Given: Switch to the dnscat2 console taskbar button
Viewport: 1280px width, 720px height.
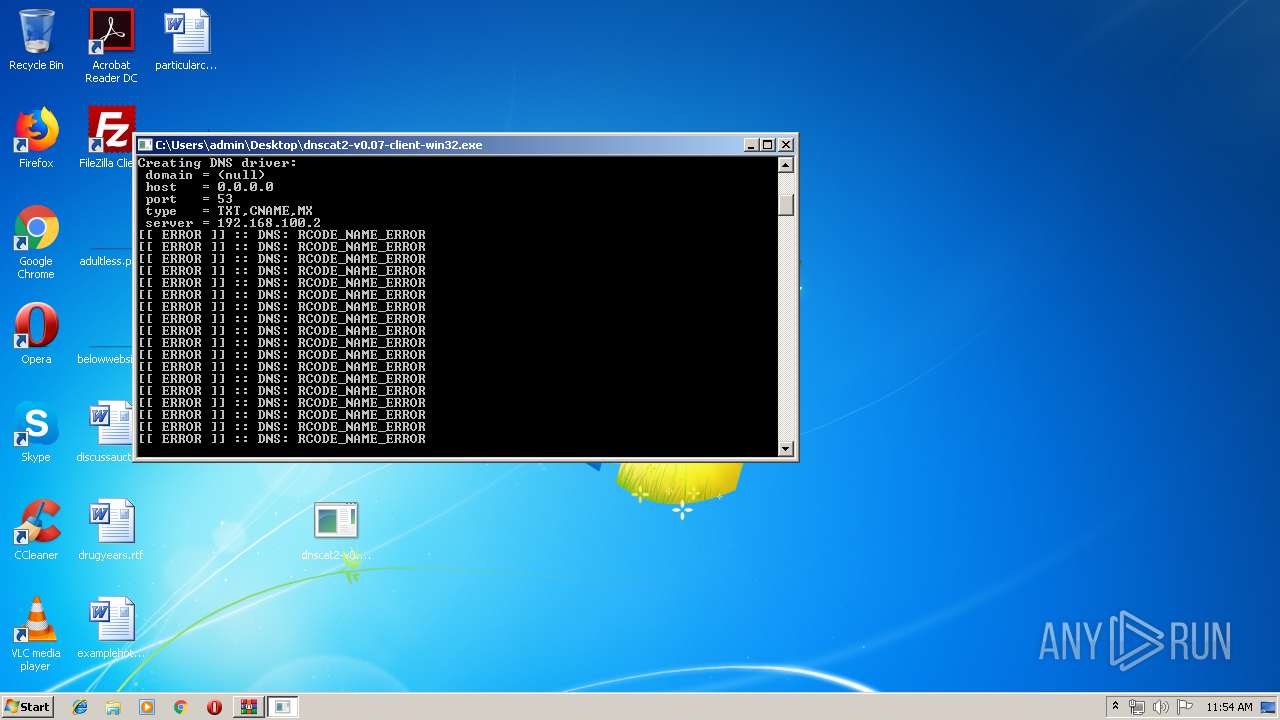Looking at the screenshot, I should point(283,707).
